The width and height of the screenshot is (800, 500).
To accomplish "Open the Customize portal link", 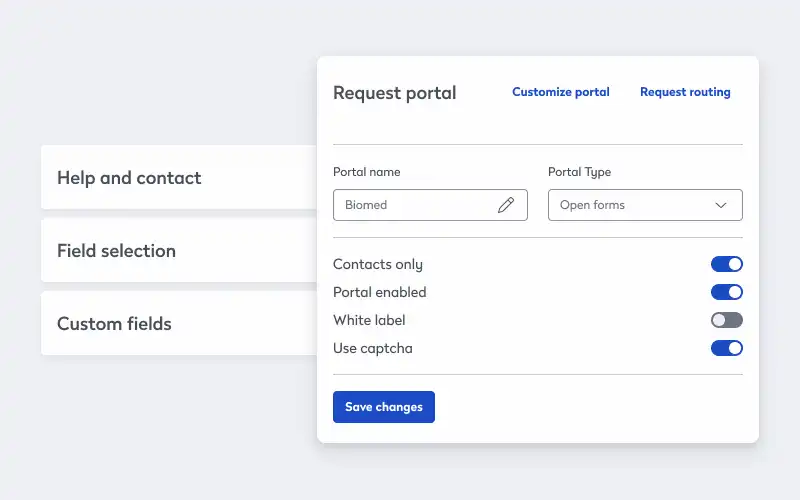I will pyautogui.click(x=561, y=92).
